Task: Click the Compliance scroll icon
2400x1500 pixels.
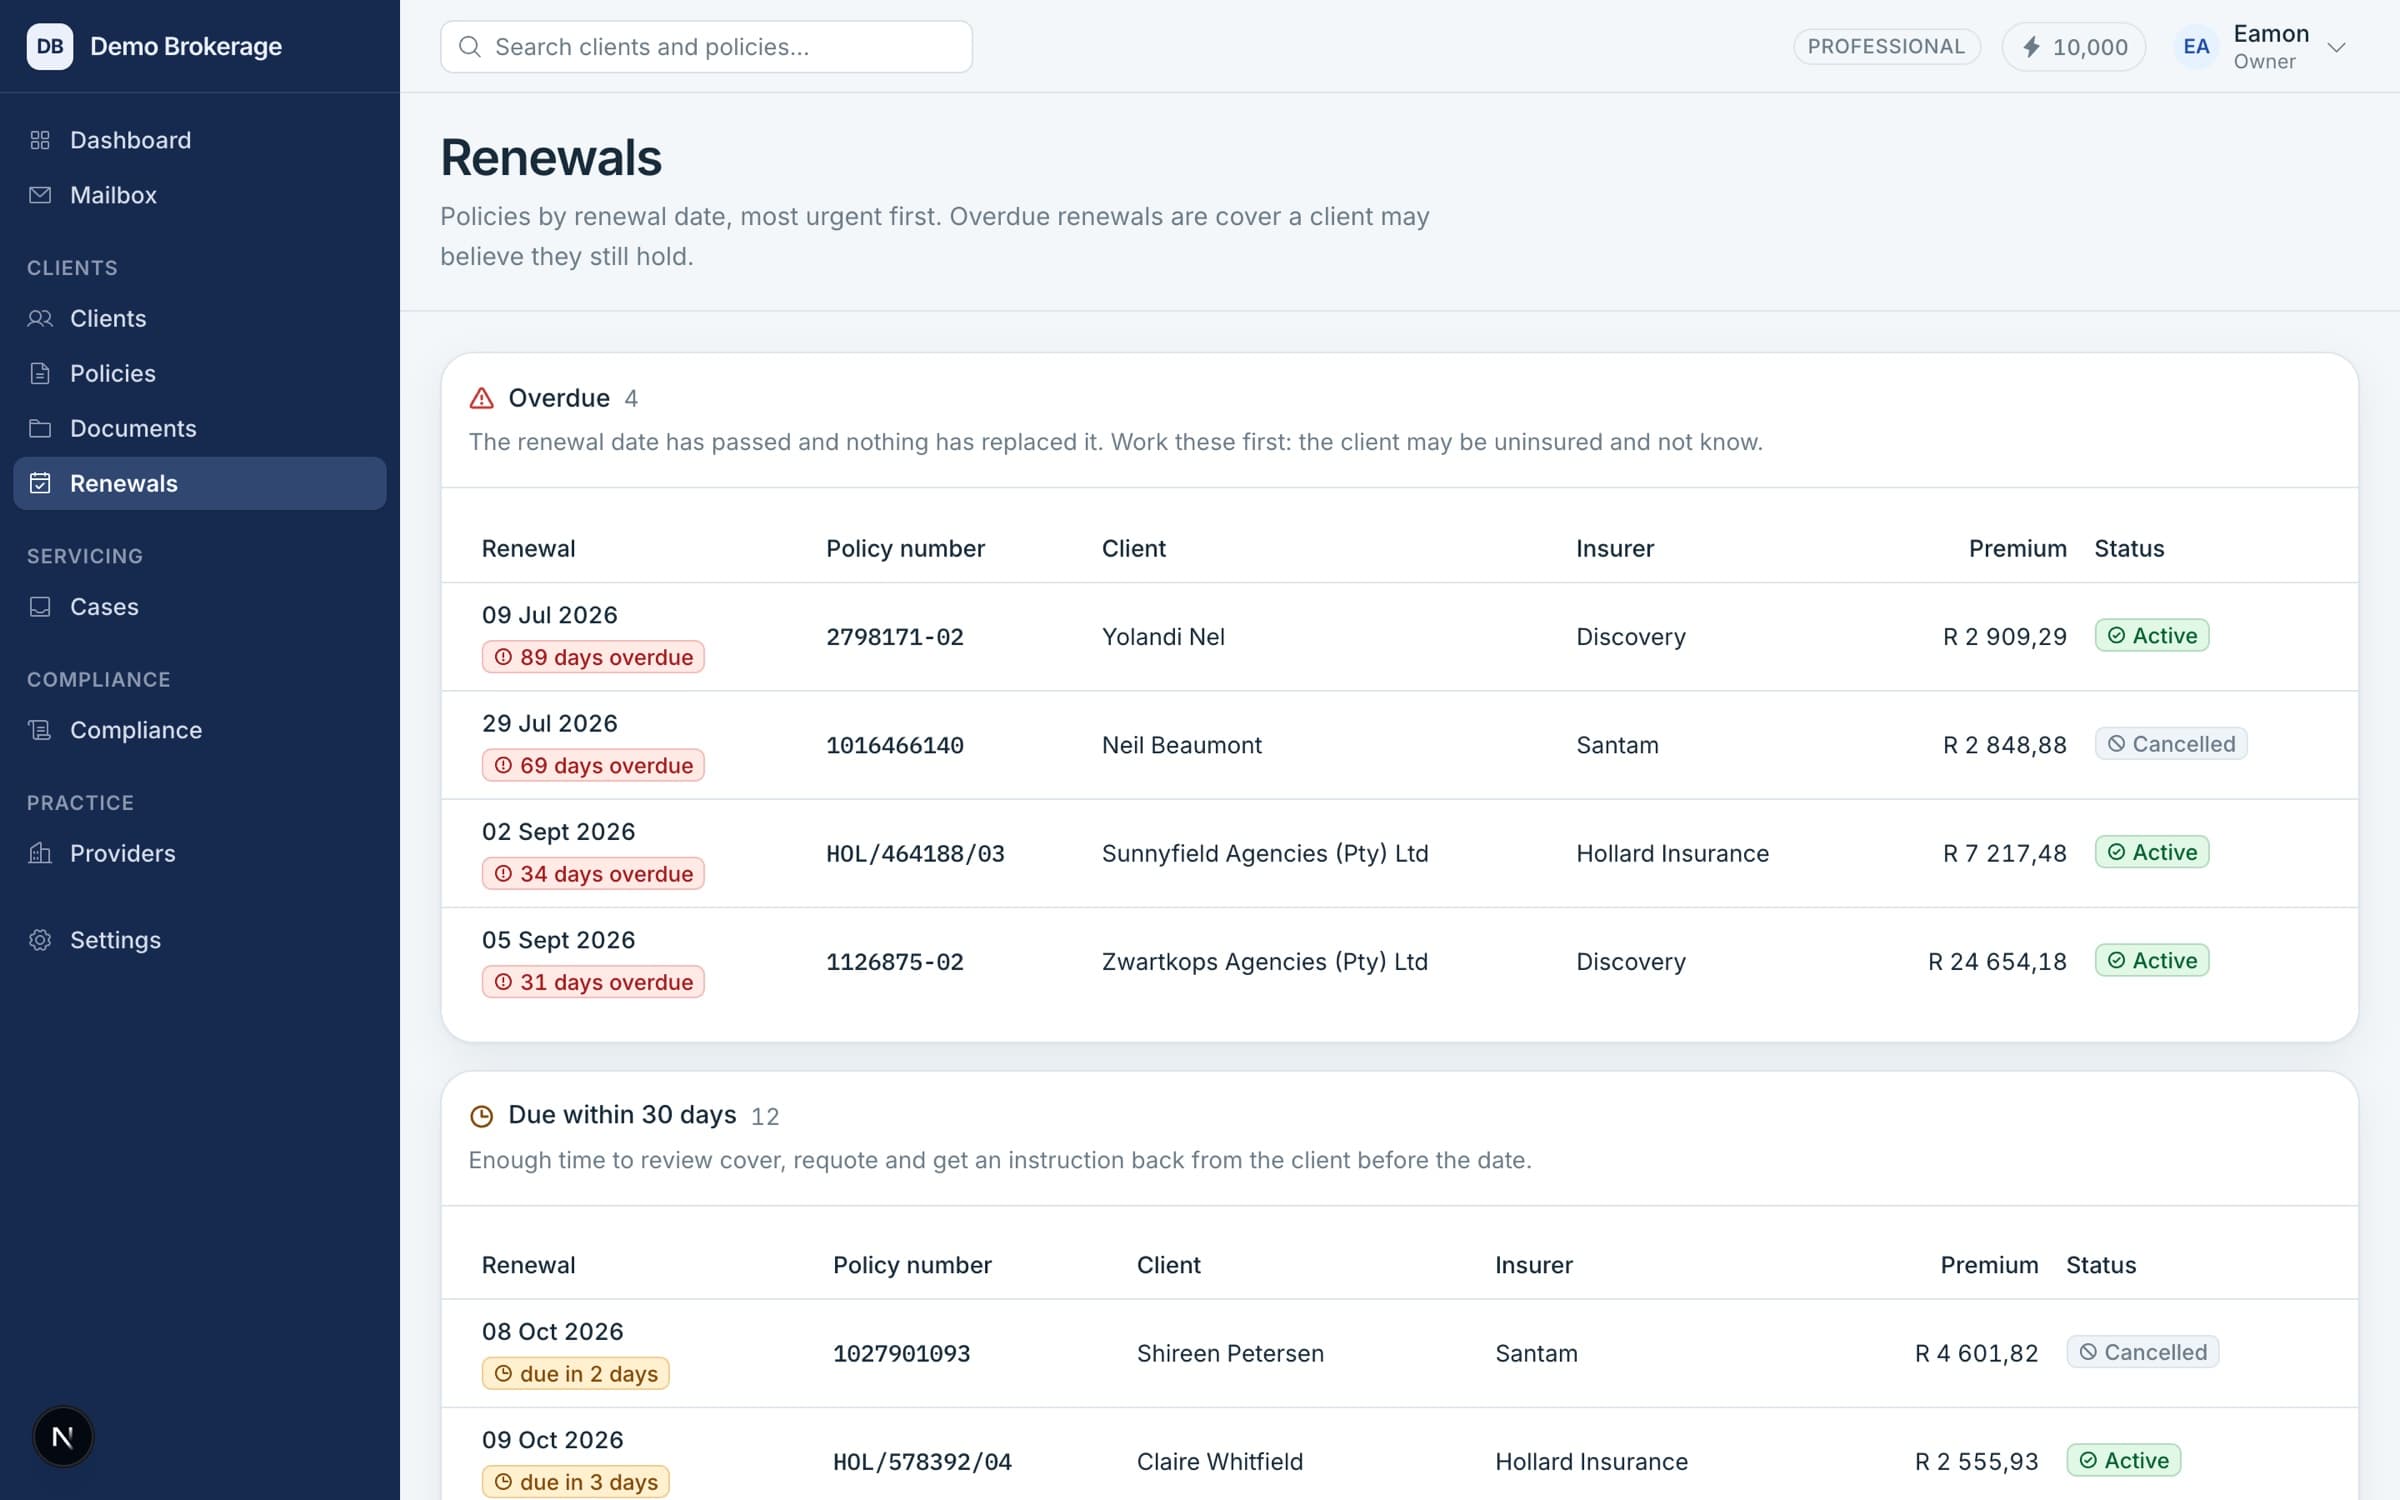Action: click(40, 730)
